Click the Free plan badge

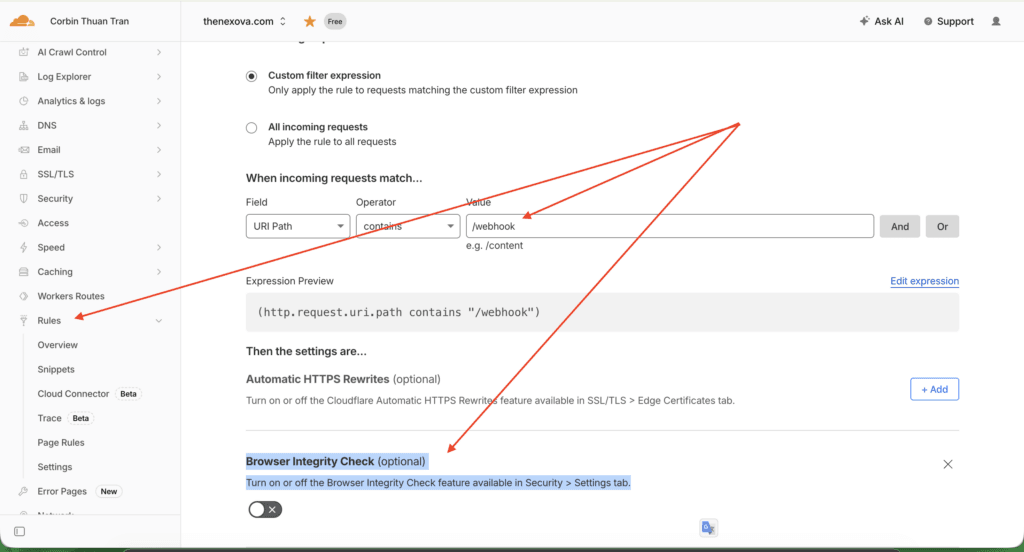tap(335, 22)
